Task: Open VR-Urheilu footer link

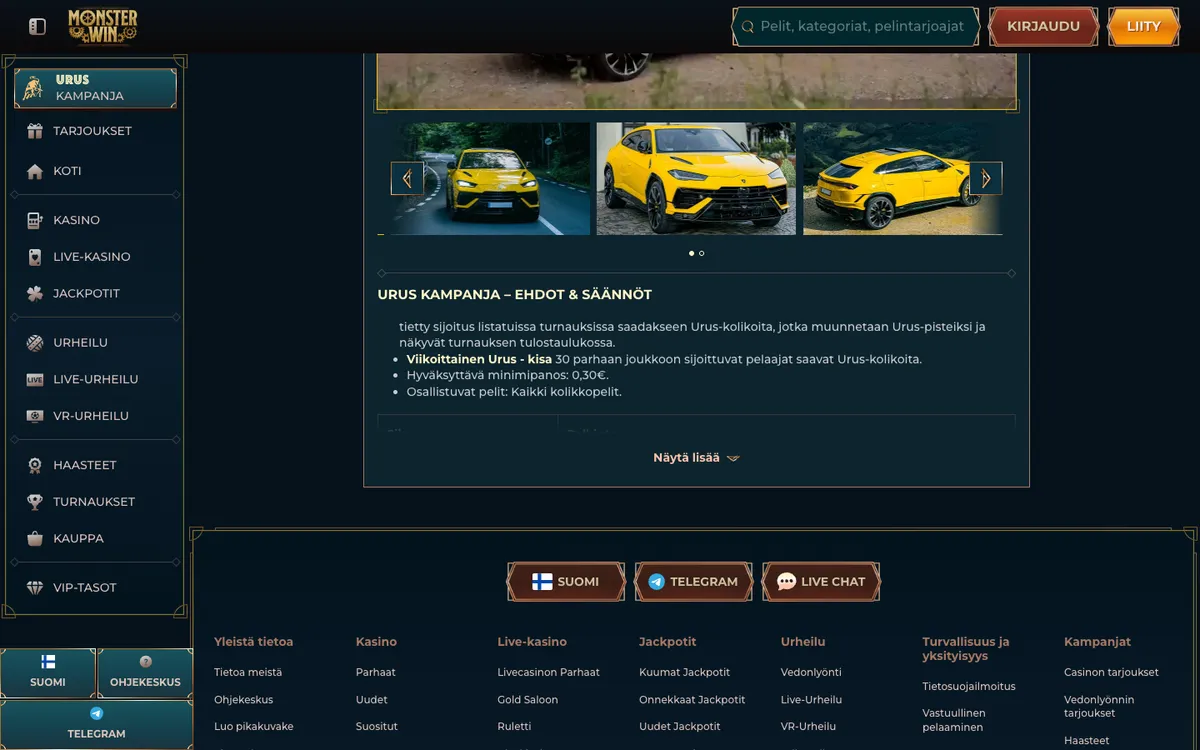Action: (x=808, y=727)
